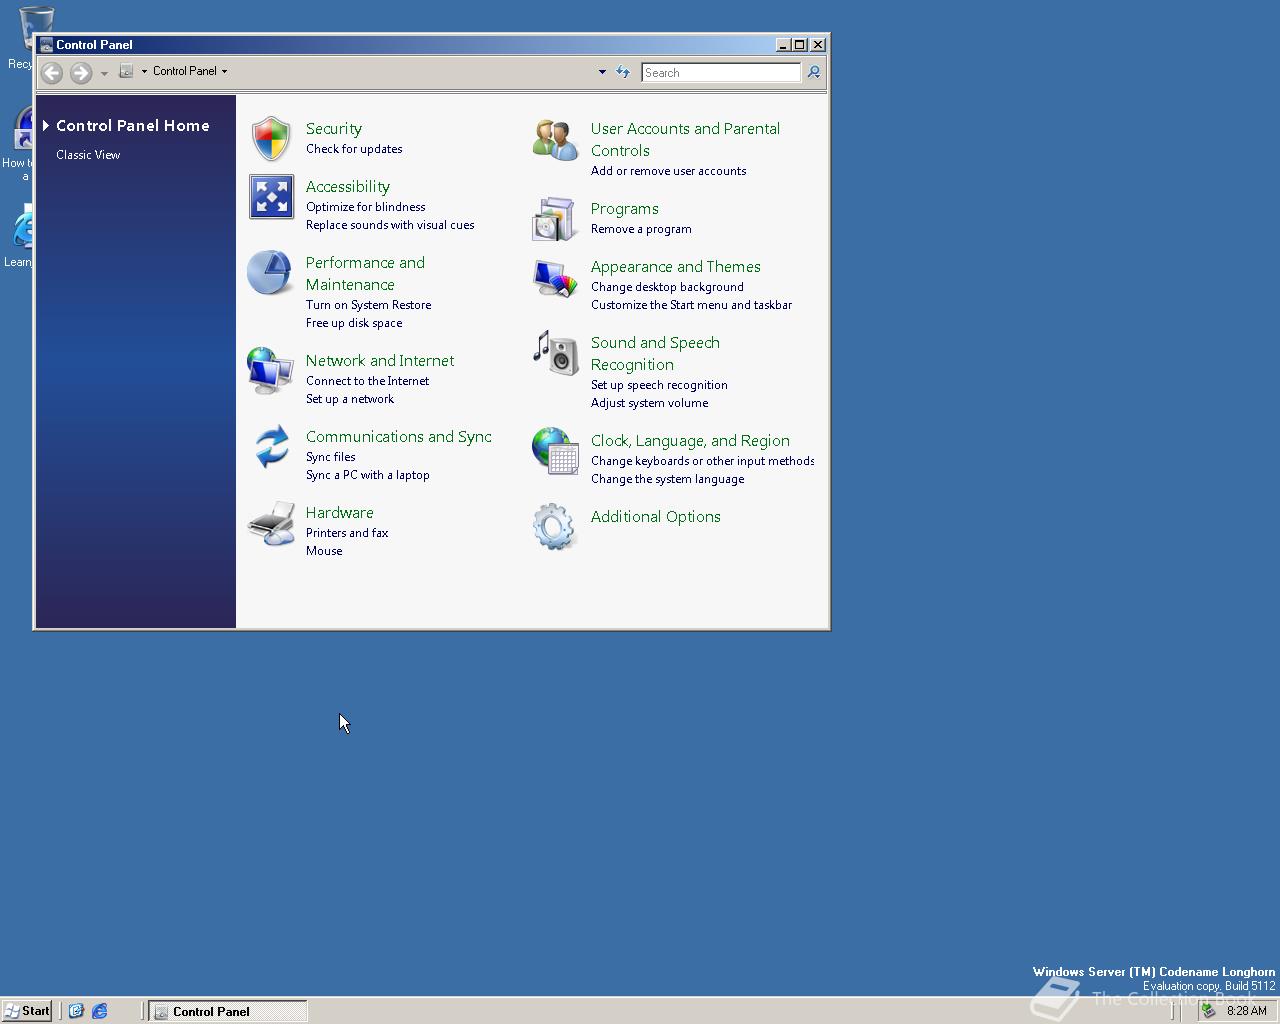
Task: Click Change the system language link
Action: (x=668, y=479)
